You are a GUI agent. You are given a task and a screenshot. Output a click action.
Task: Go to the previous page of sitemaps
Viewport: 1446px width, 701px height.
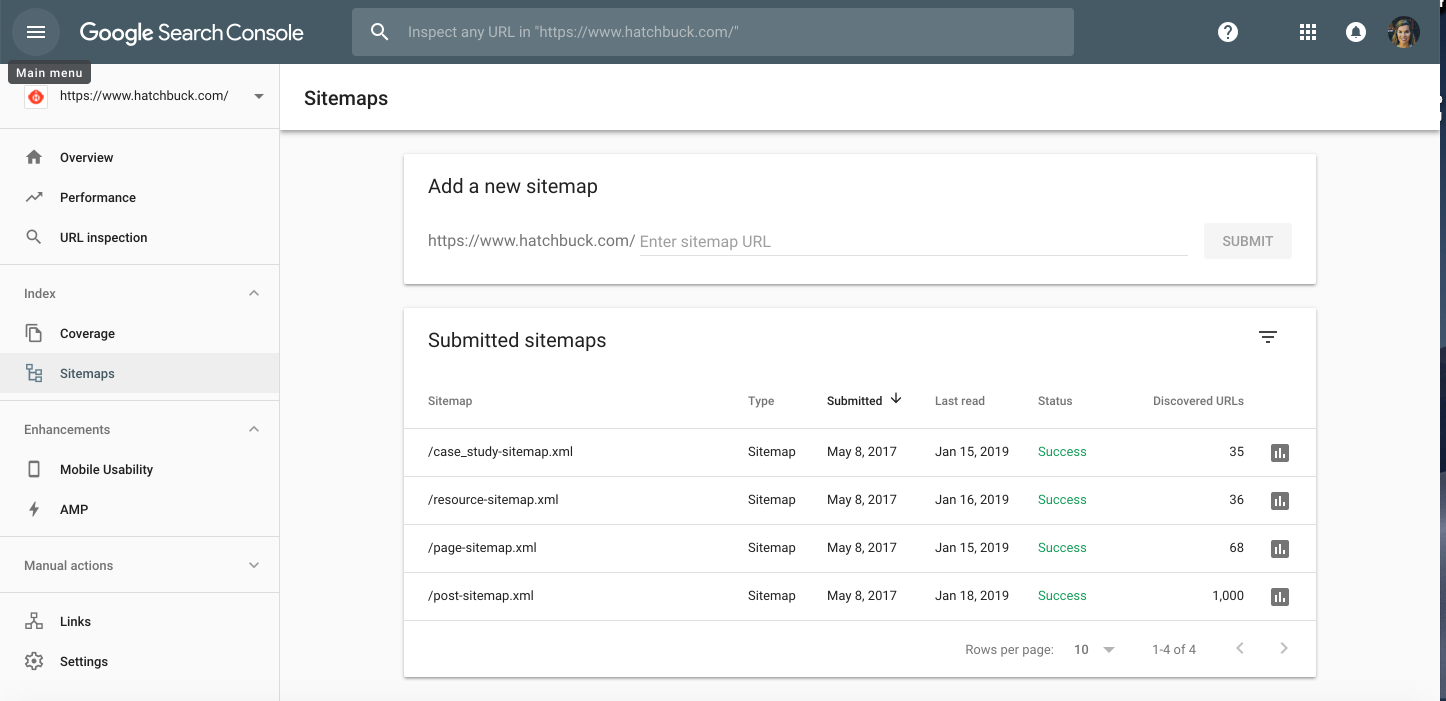1240,648
